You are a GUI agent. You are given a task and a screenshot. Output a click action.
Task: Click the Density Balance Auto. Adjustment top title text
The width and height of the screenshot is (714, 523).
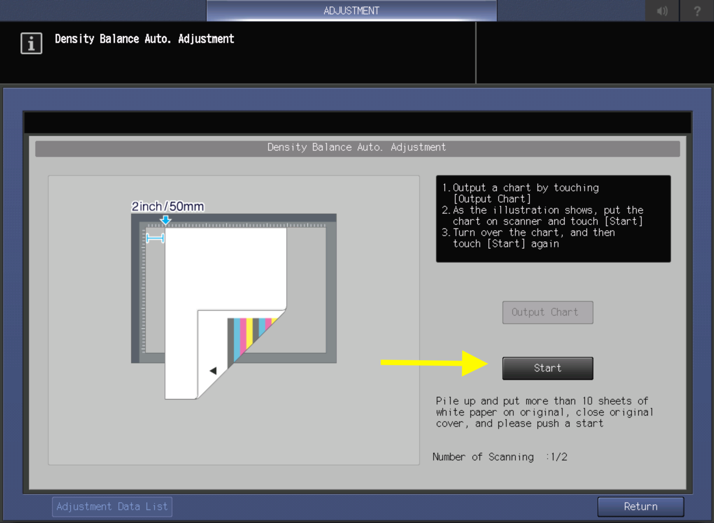click(x=144, y=39)
